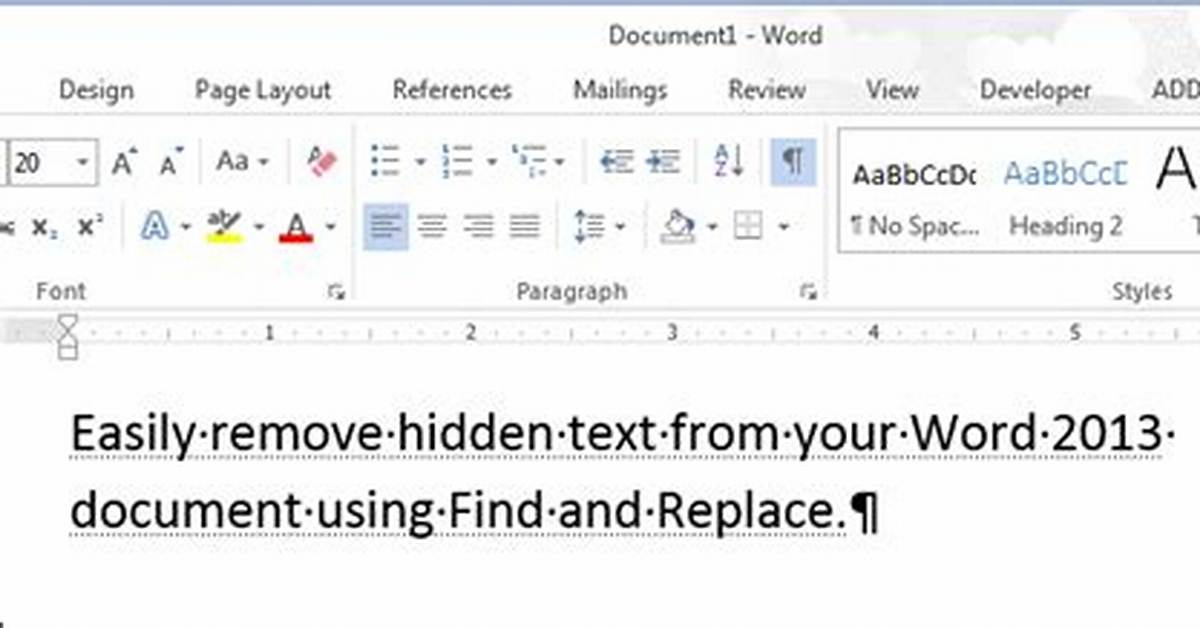Open line and paragraph spacing
Image resolution: width=1200 pixels, height=628 pixels.
tap(587, 227)
